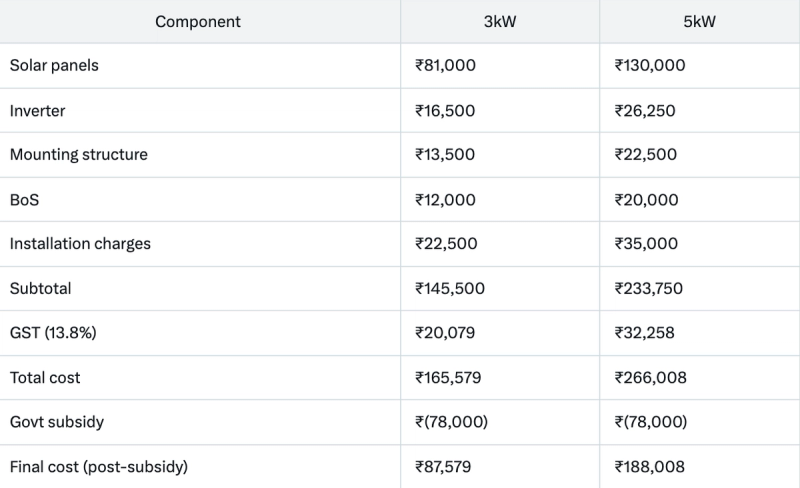Select the Inverter row label
800x488 pixels.
(x=37, y=111)
